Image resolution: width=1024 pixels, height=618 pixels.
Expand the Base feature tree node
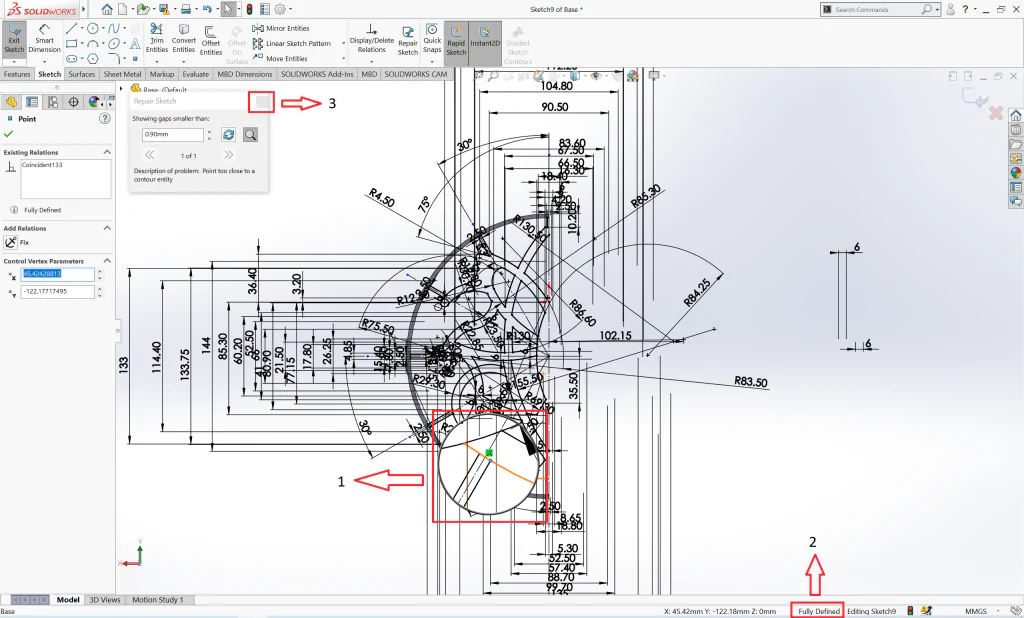pos(121,89)
